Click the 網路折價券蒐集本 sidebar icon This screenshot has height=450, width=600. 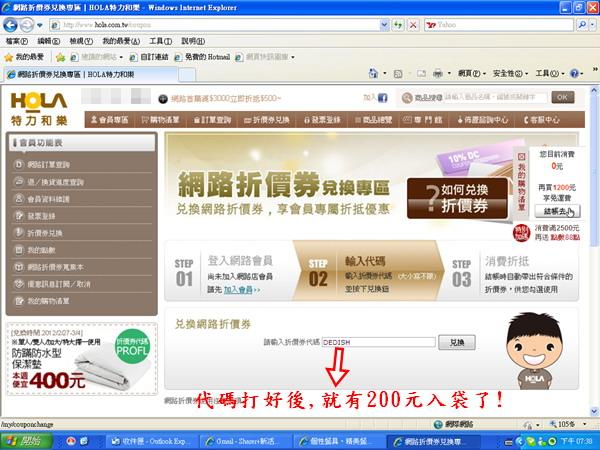point(18,267)
